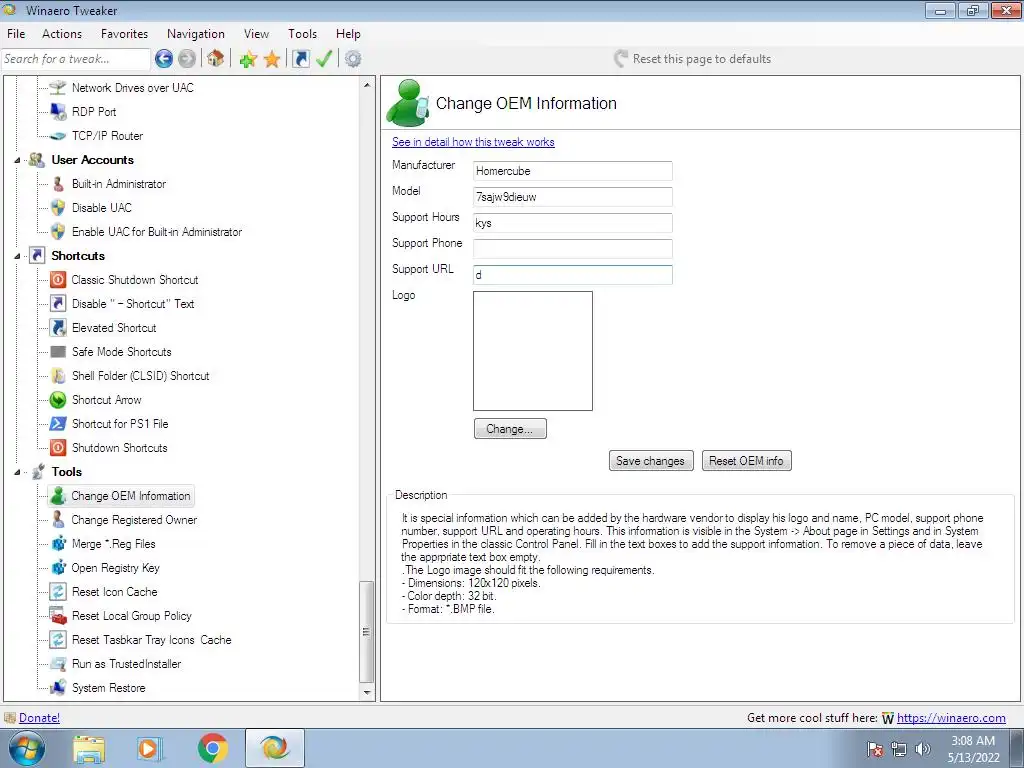Viewport: 1024px width, 768px height.
Task: Click the Disable UAC shield icon
Action: pyautogui.click(x=58, y=208)
